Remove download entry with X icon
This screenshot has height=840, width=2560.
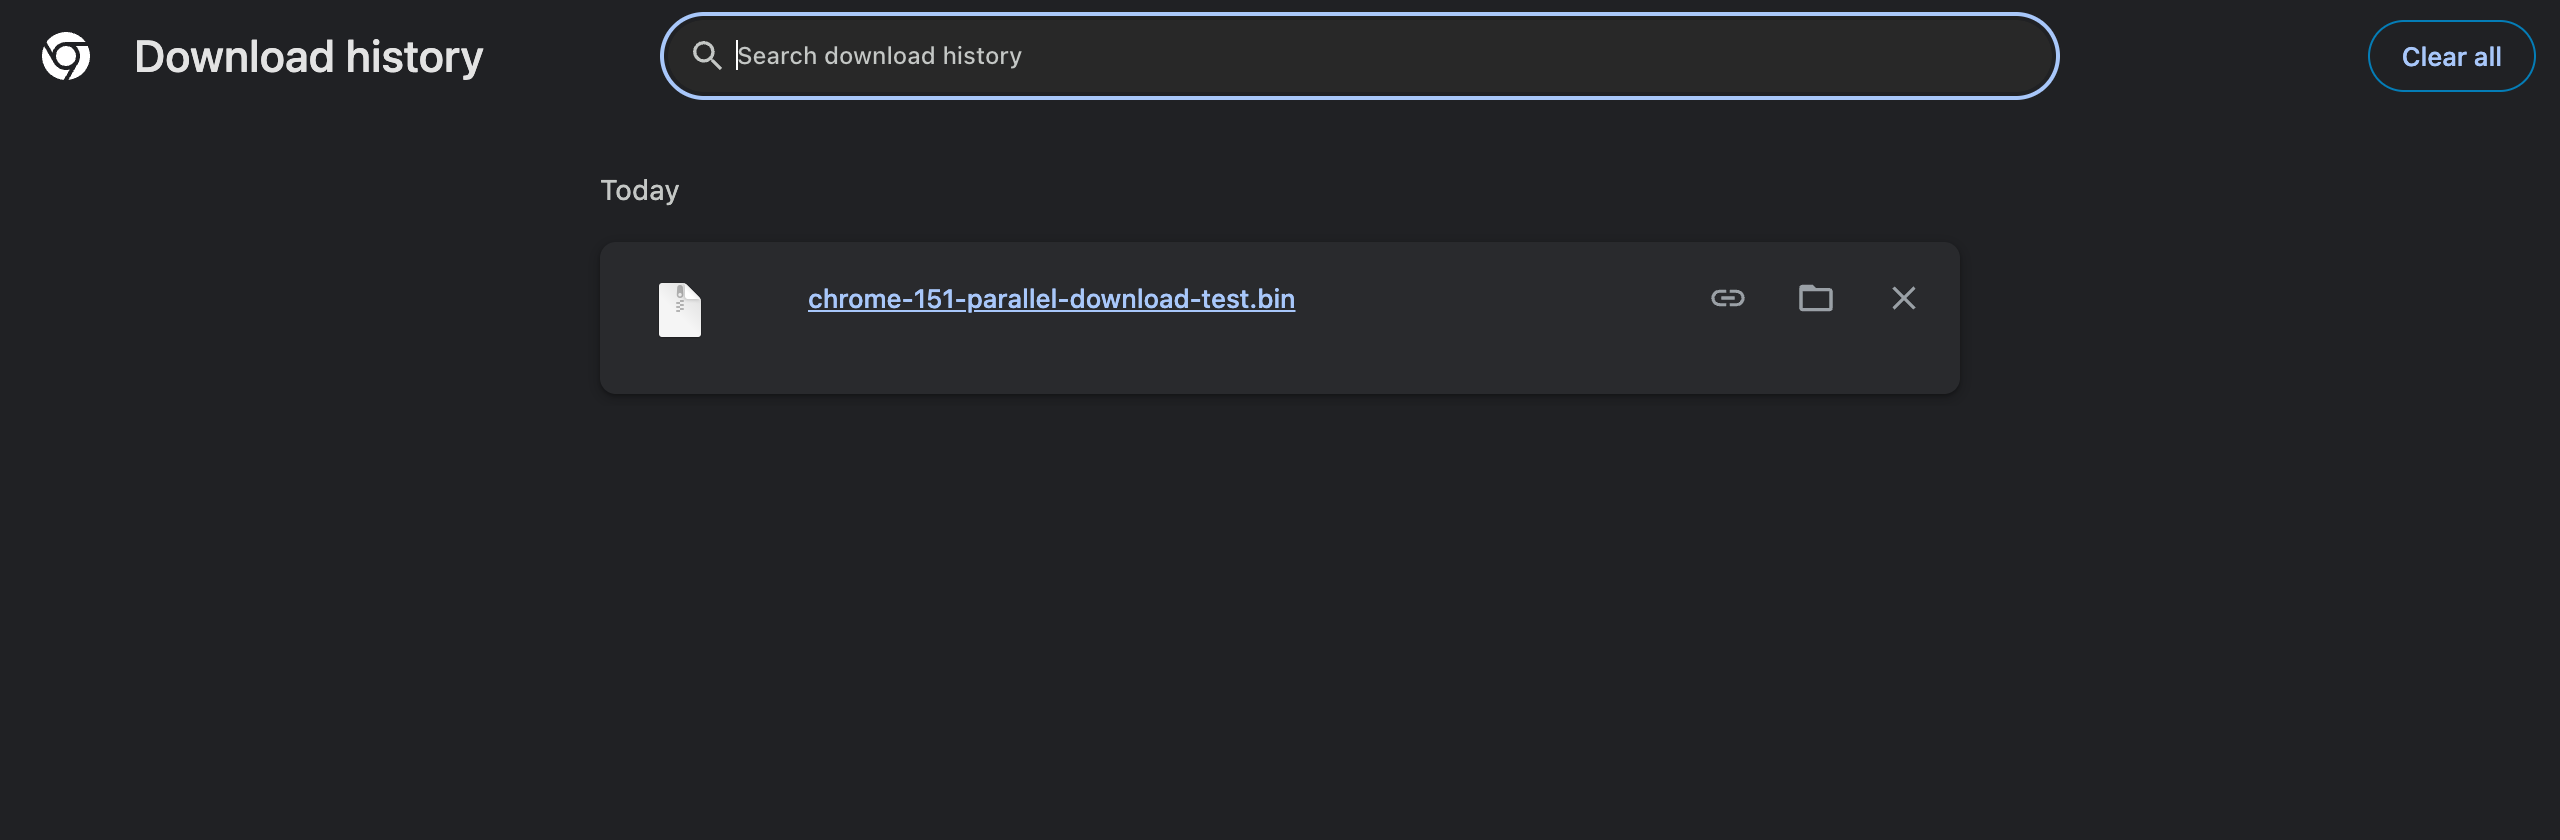point(1904,298)
